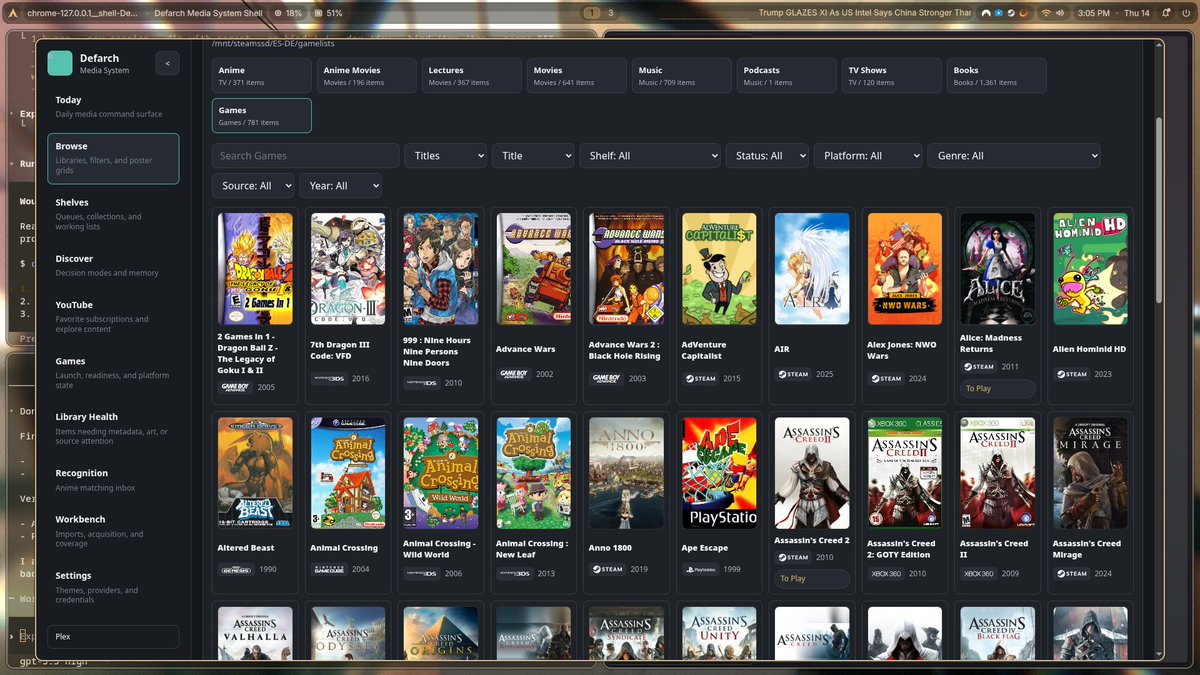Screen dimensions: 1200x675
Task: Open the Titles view dropdown
Action: 445,156
